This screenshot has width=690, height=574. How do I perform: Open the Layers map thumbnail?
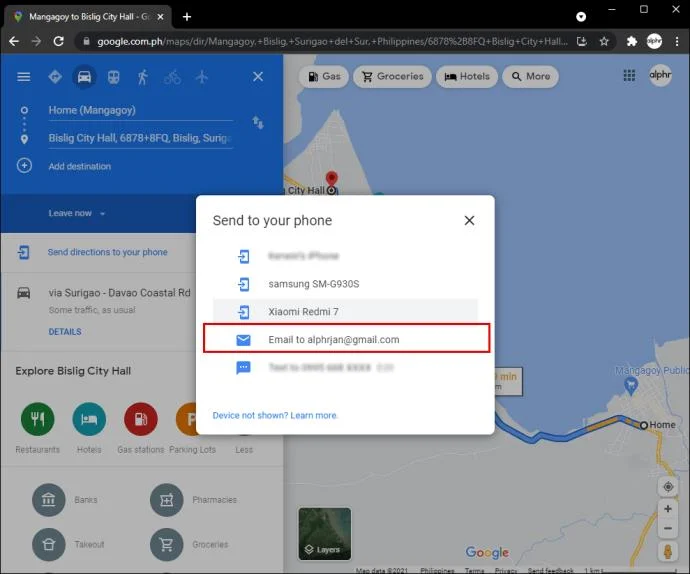click(x=325, y=534)
